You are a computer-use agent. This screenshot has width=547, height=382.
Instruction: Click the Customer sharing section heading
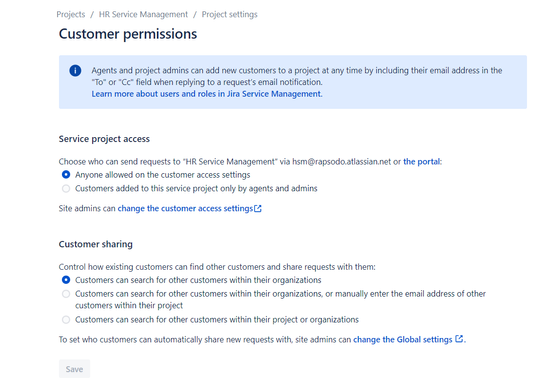click(x=96, y=244)
